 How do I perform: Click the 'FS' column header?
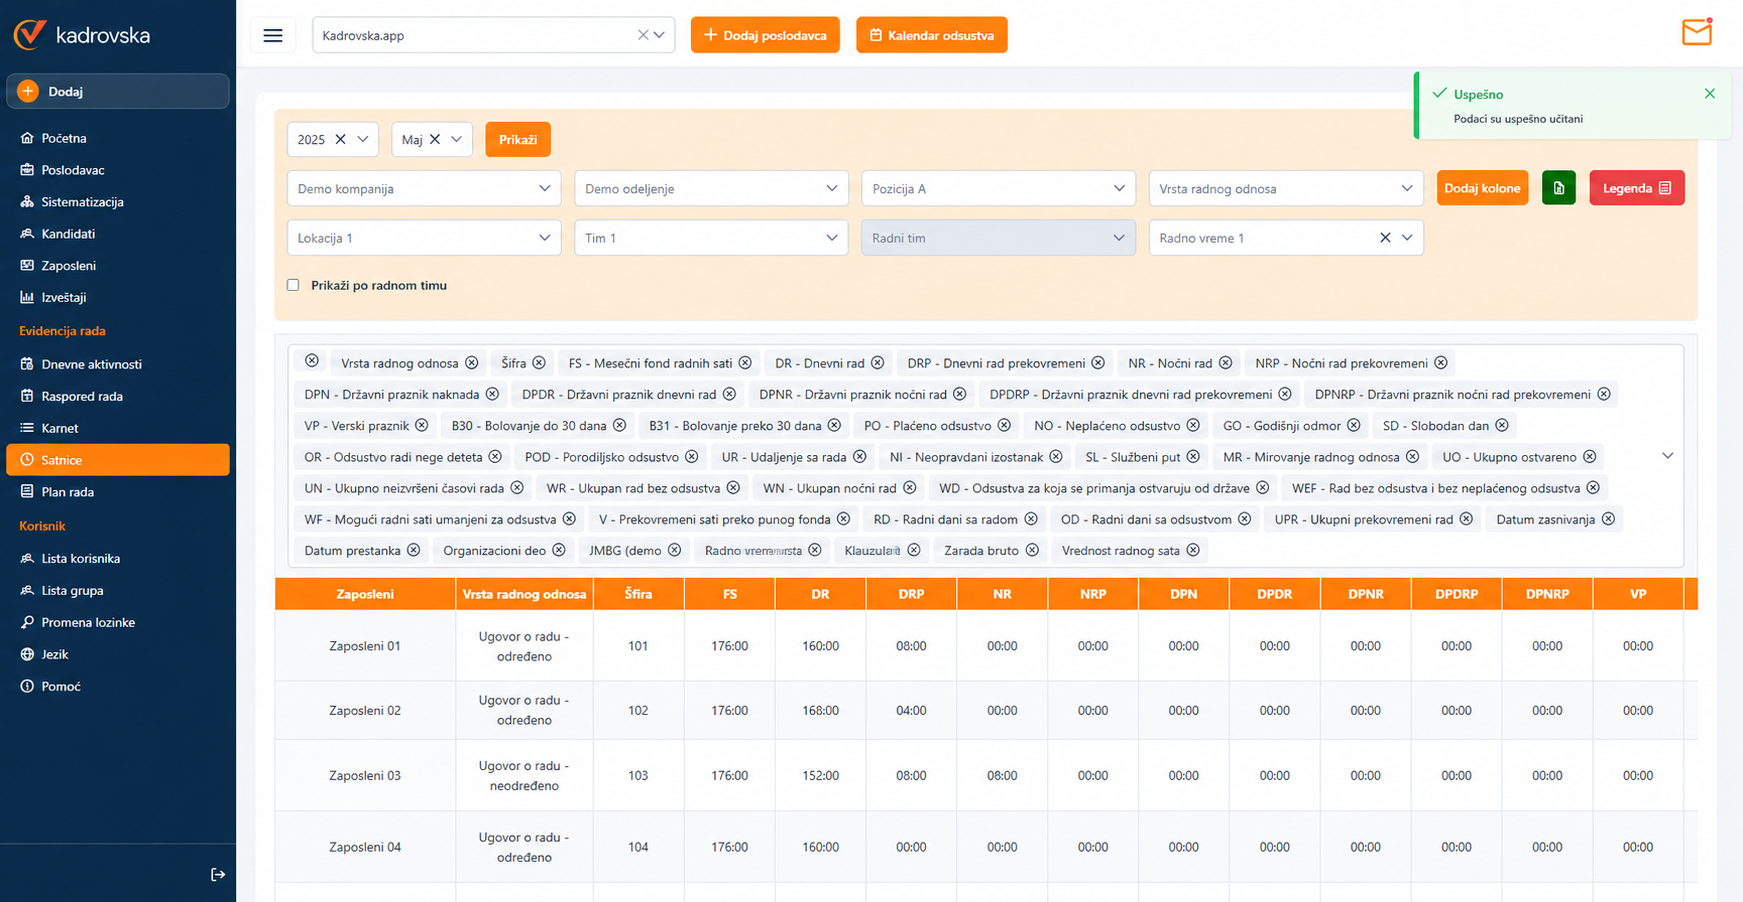point(730,594)
